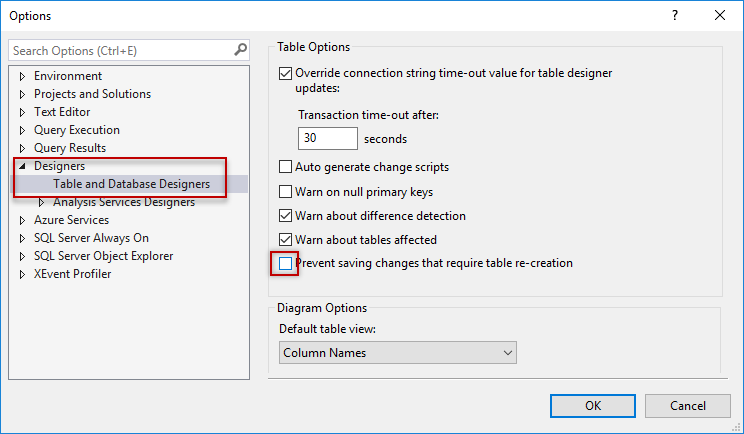Select the XEvent Profiler category
This screenshot has height=434, width=744.
point(72,274)
